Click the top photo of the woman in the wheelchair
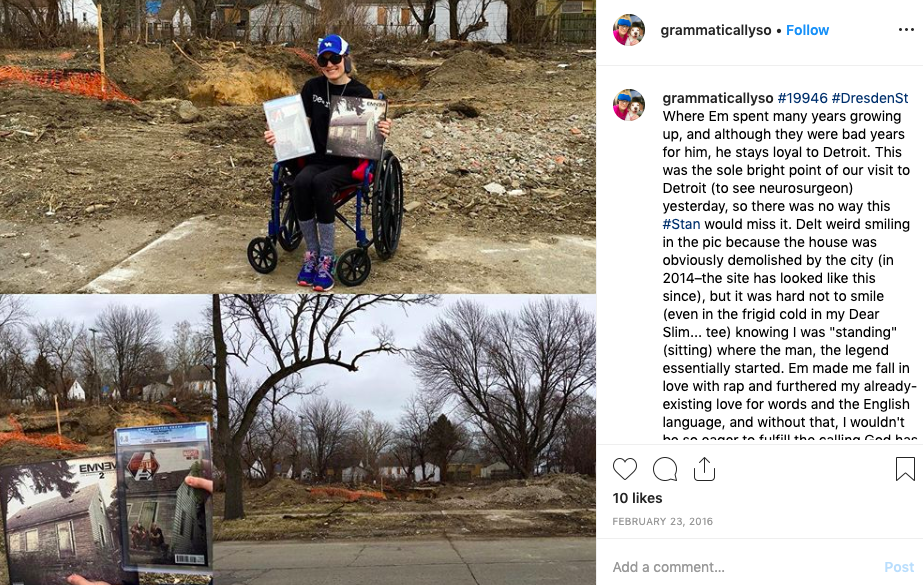This screenshot has width=923, height=585. [298, 147]
